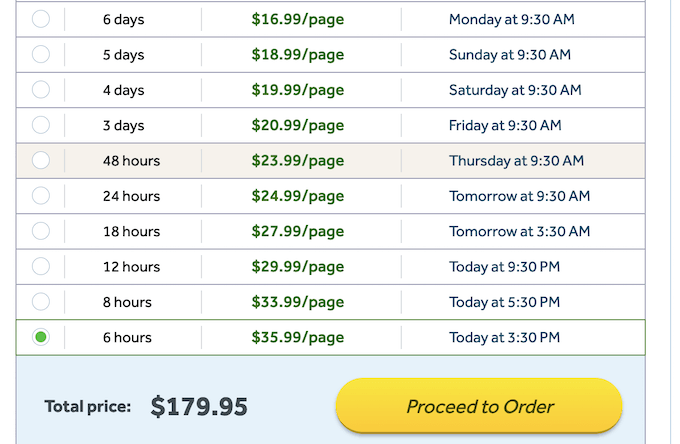Click the $33.99/page price text

(298, 302)
